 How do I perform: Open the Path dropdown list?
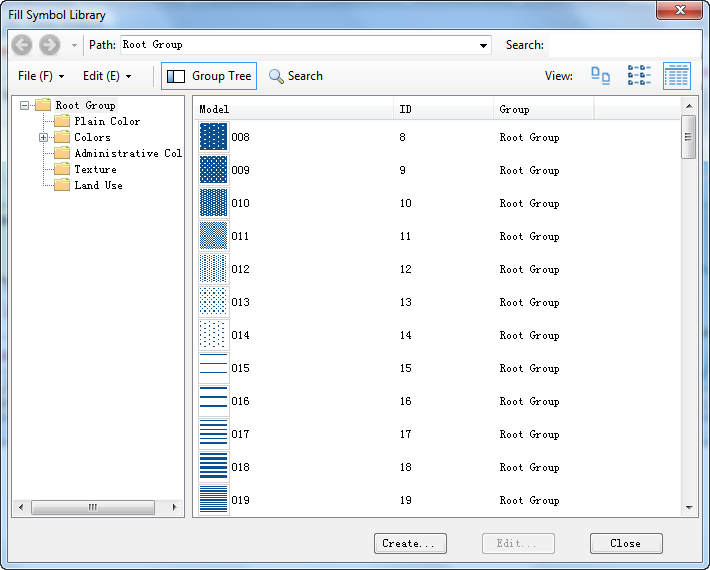[484, 45]
